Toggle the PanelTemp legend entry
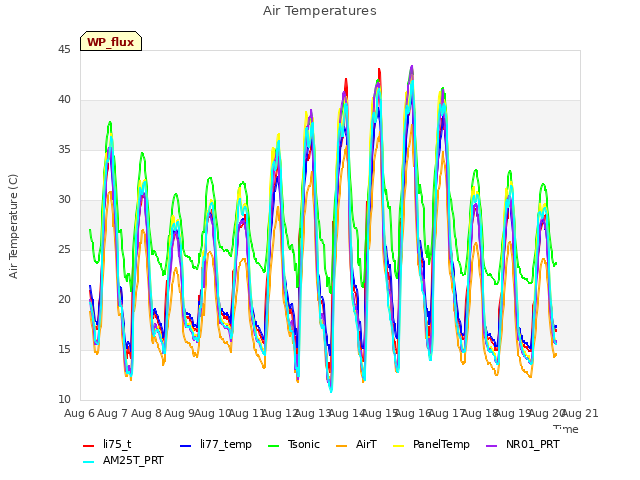This screenshot has width=640, height=480. tap(431, 444)
